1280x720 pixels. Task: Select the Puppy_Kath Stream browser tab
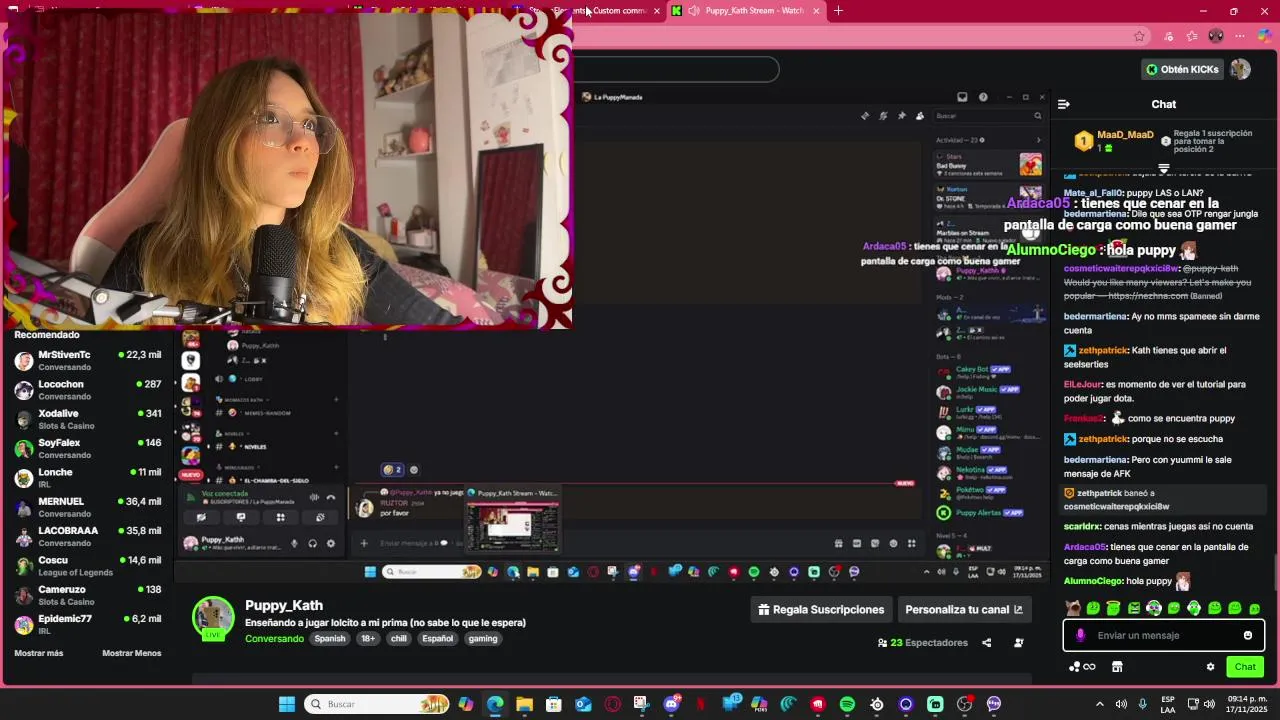pyautogui.click(x=750, y=11)
